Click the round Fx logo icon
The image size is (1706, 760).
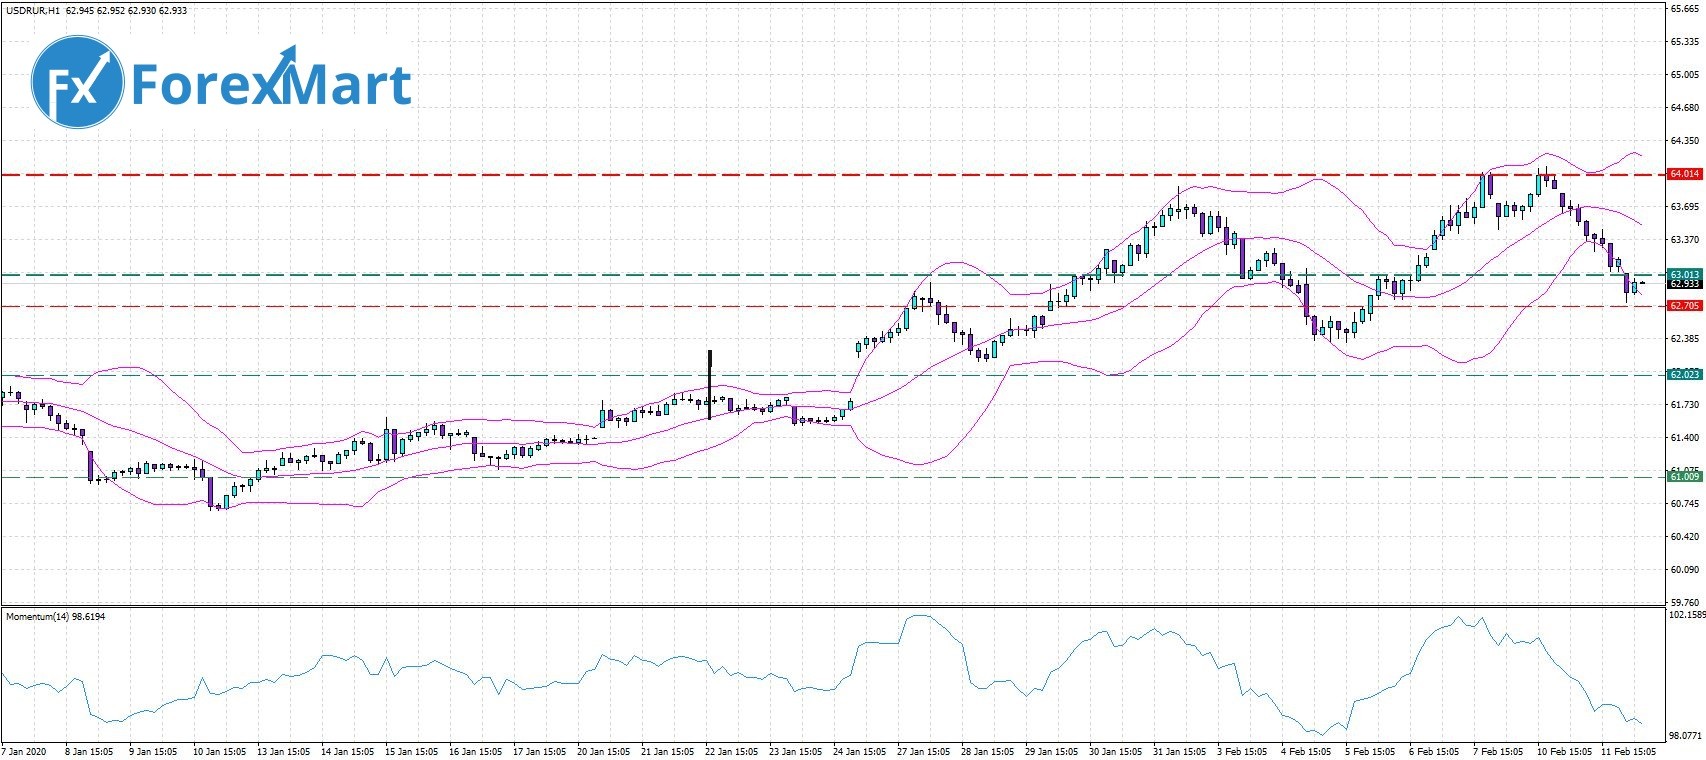(x=78, y=85)
